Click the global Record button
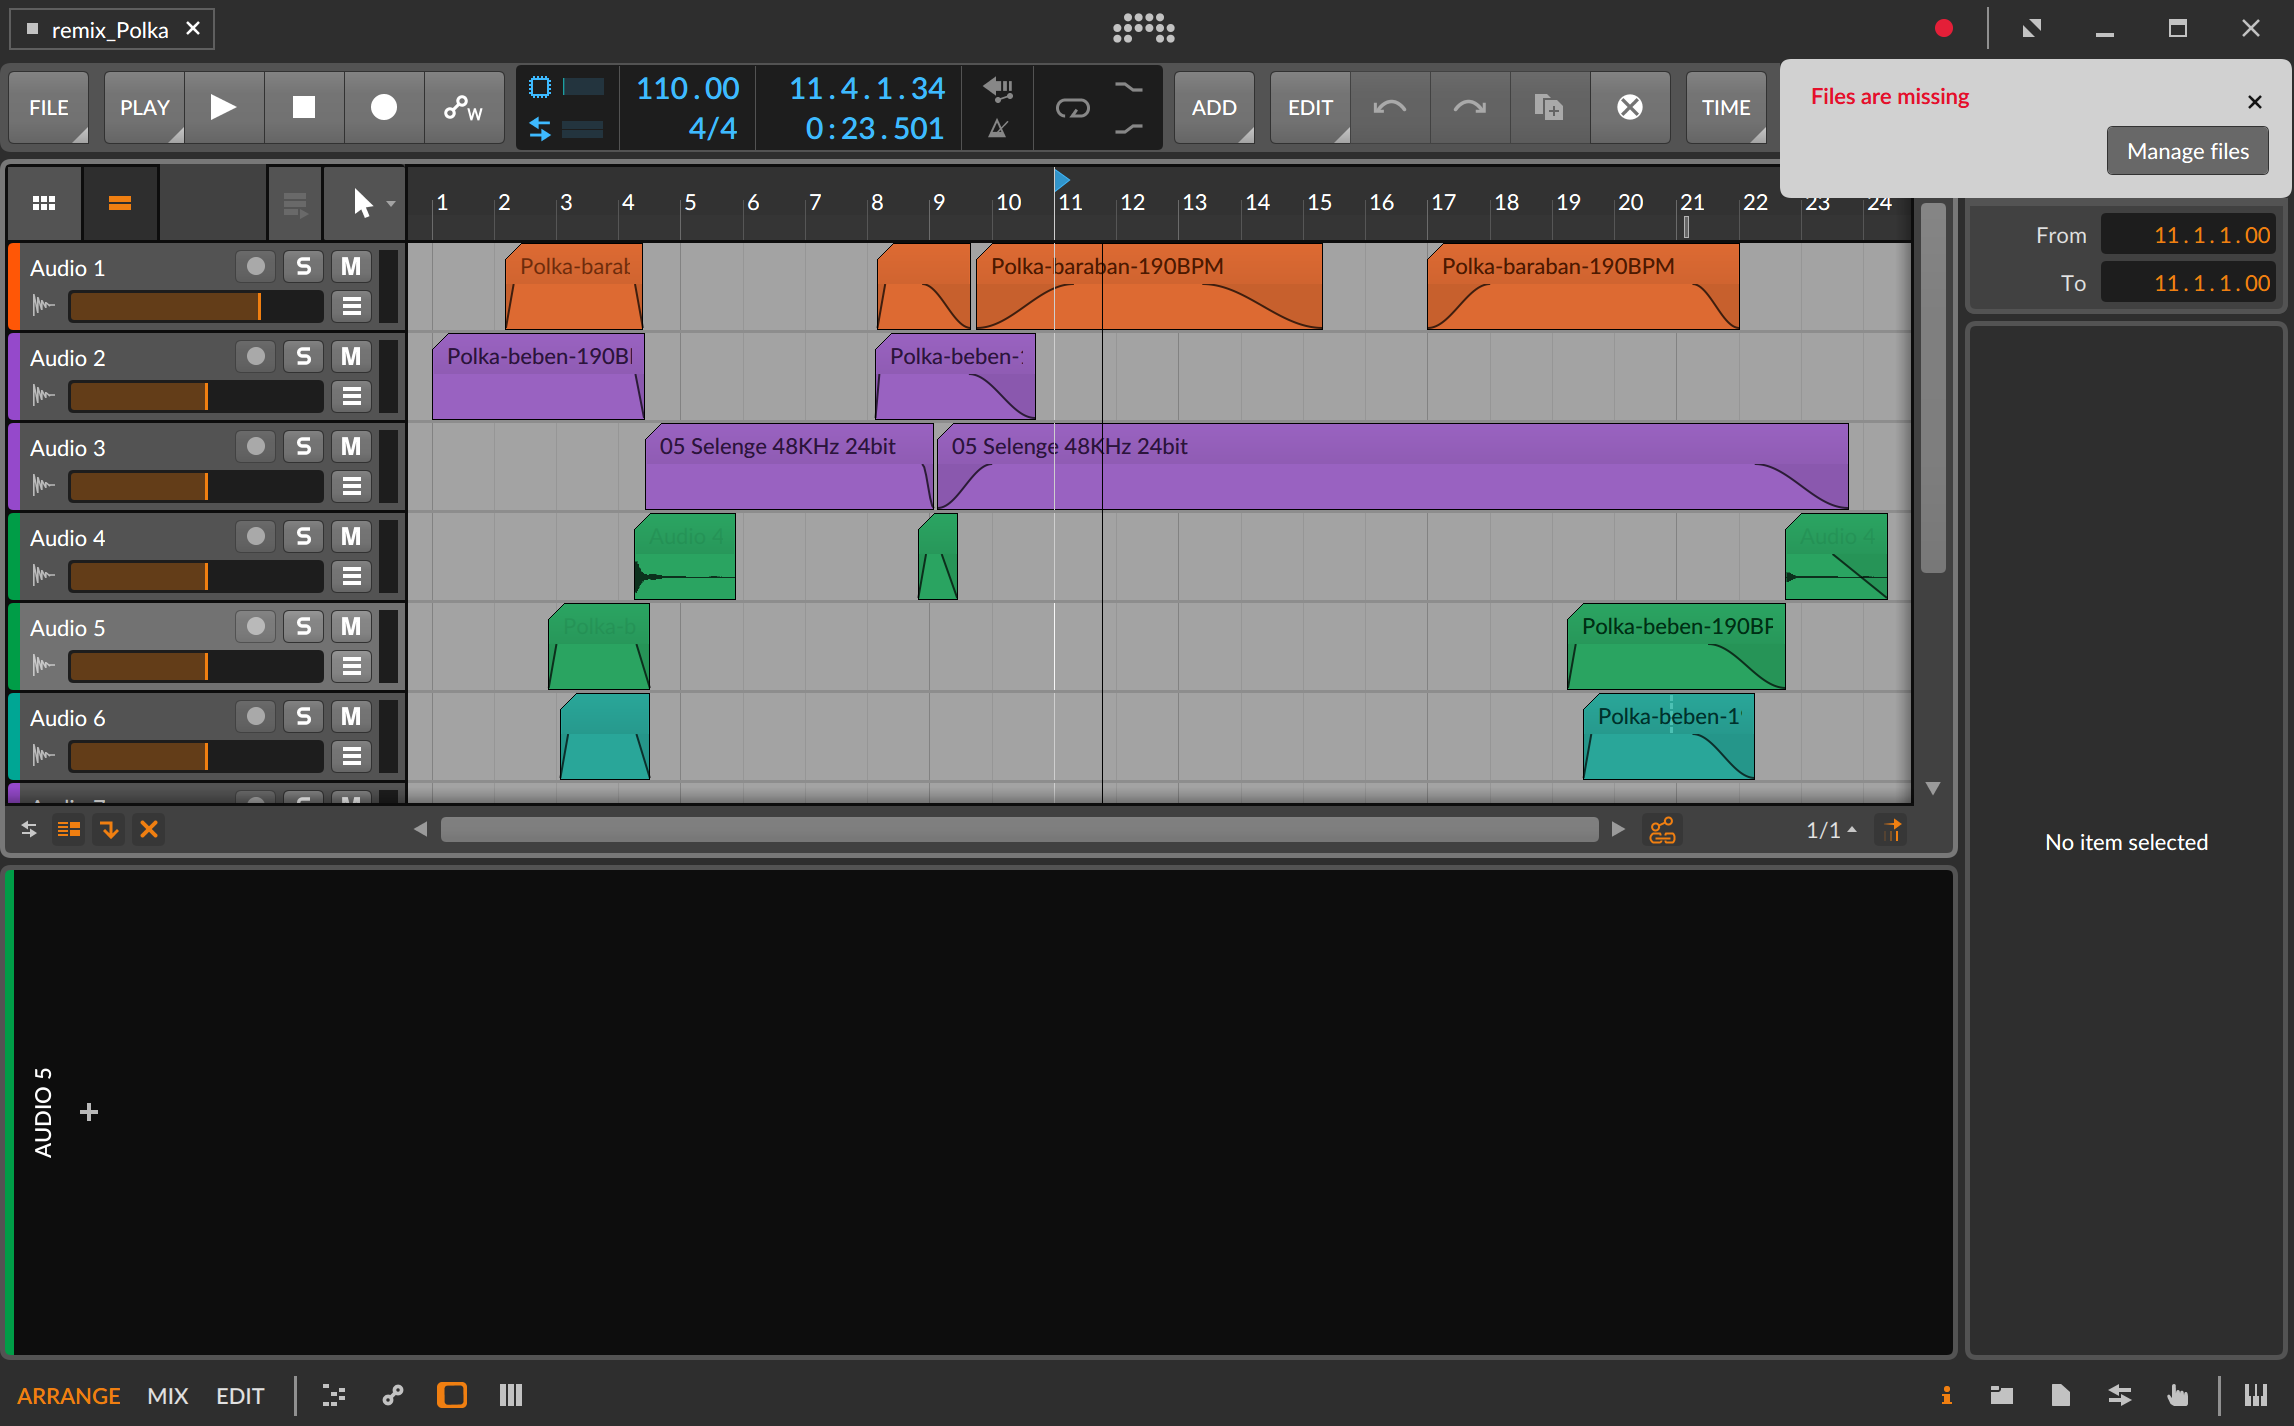The height and width of the screenshot is (1426, 2294). pos(383,107)
